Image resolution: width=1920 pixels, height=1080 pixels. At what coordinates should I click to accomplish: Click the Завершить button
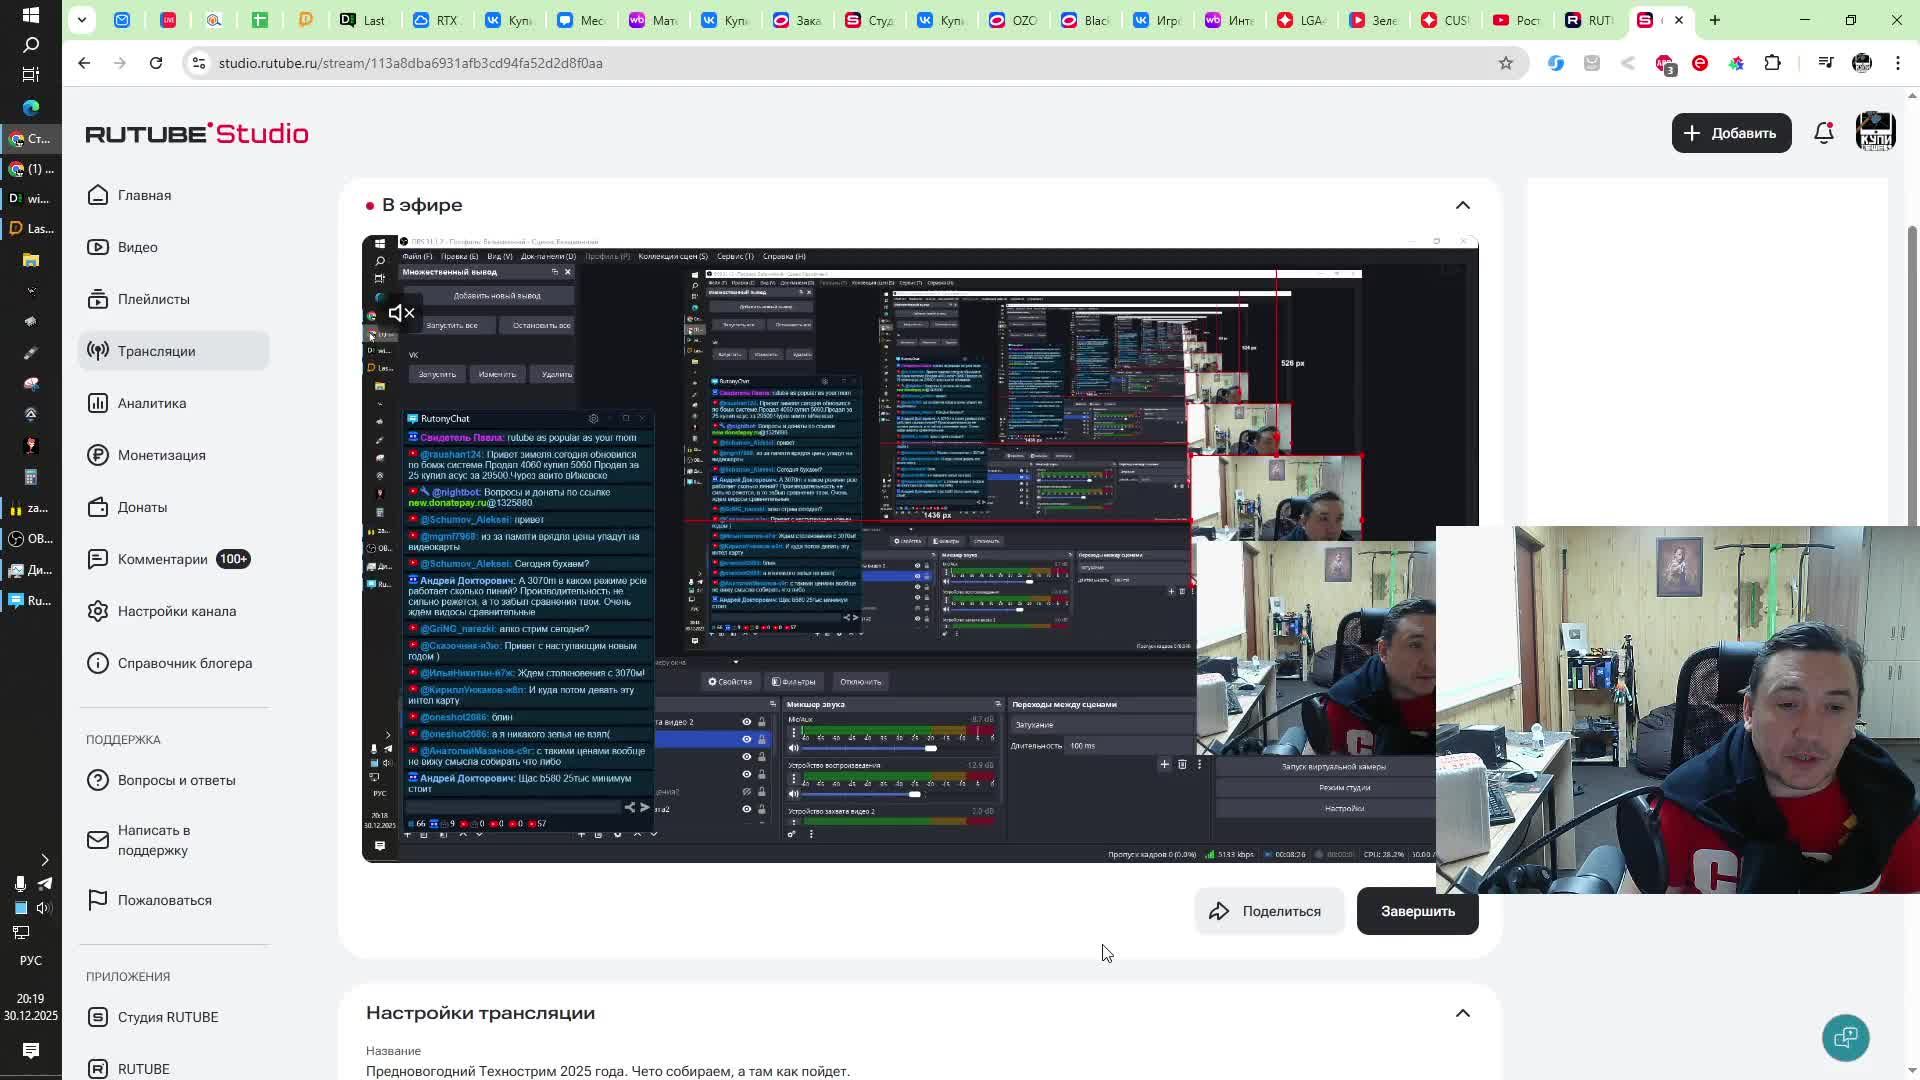[x=1417, y=911]
